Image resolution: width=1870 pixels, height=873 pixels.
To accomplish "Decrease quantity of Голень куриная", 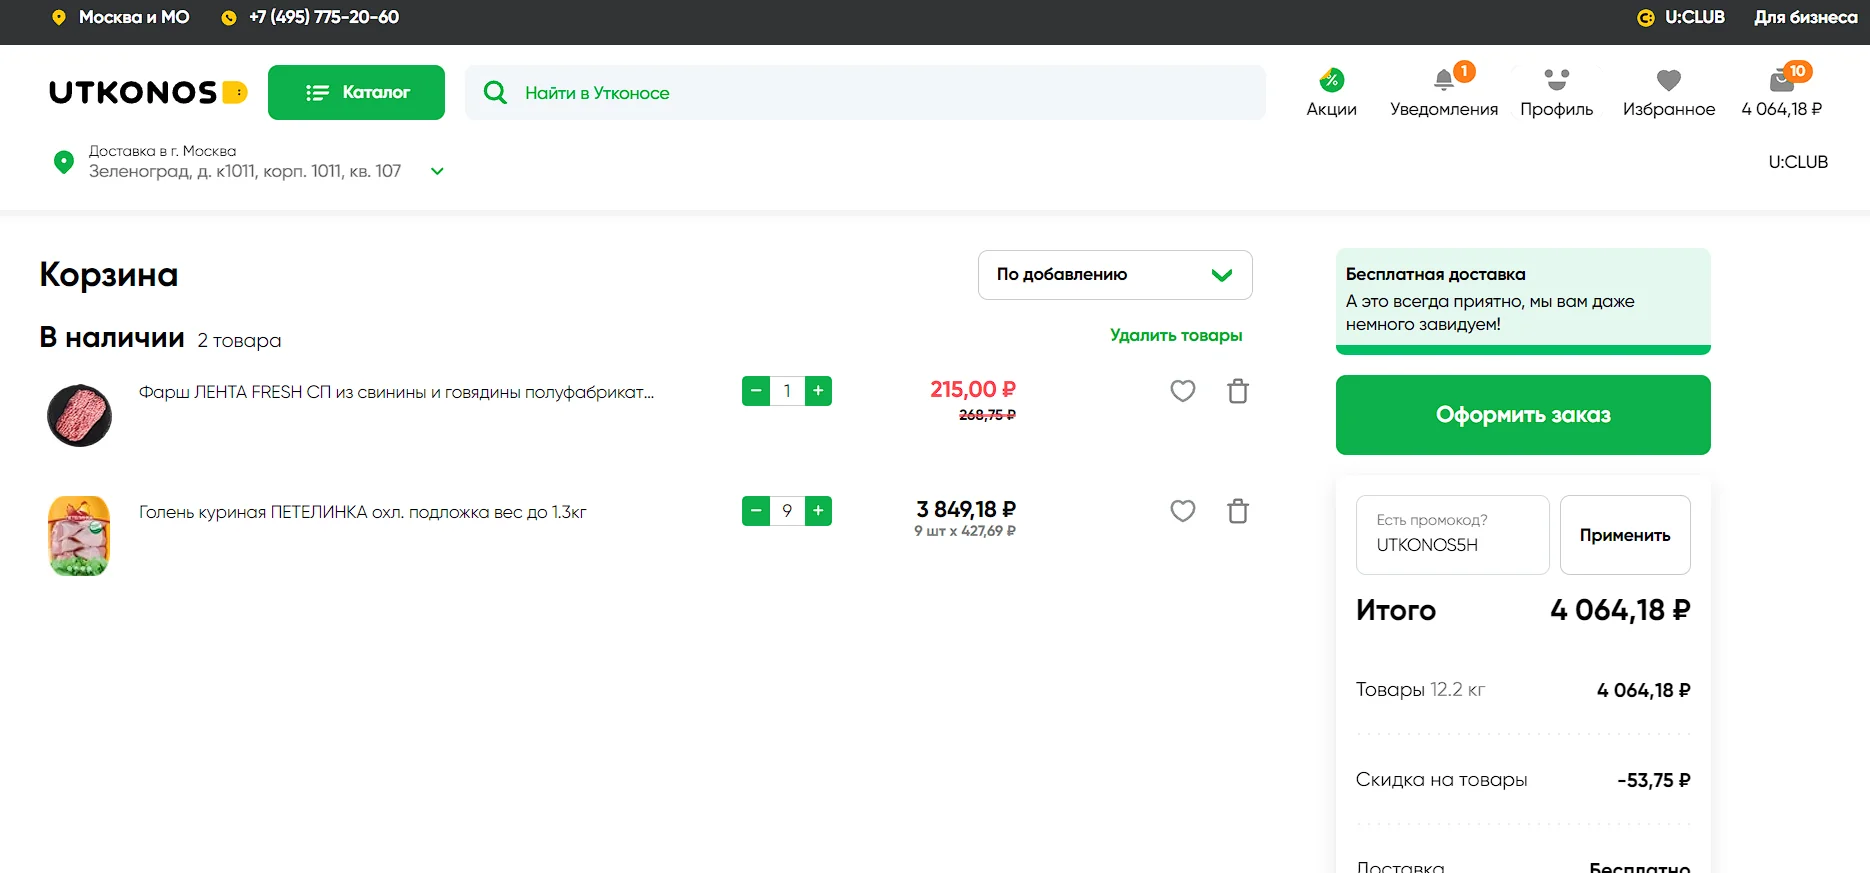I will click(756, 511).
